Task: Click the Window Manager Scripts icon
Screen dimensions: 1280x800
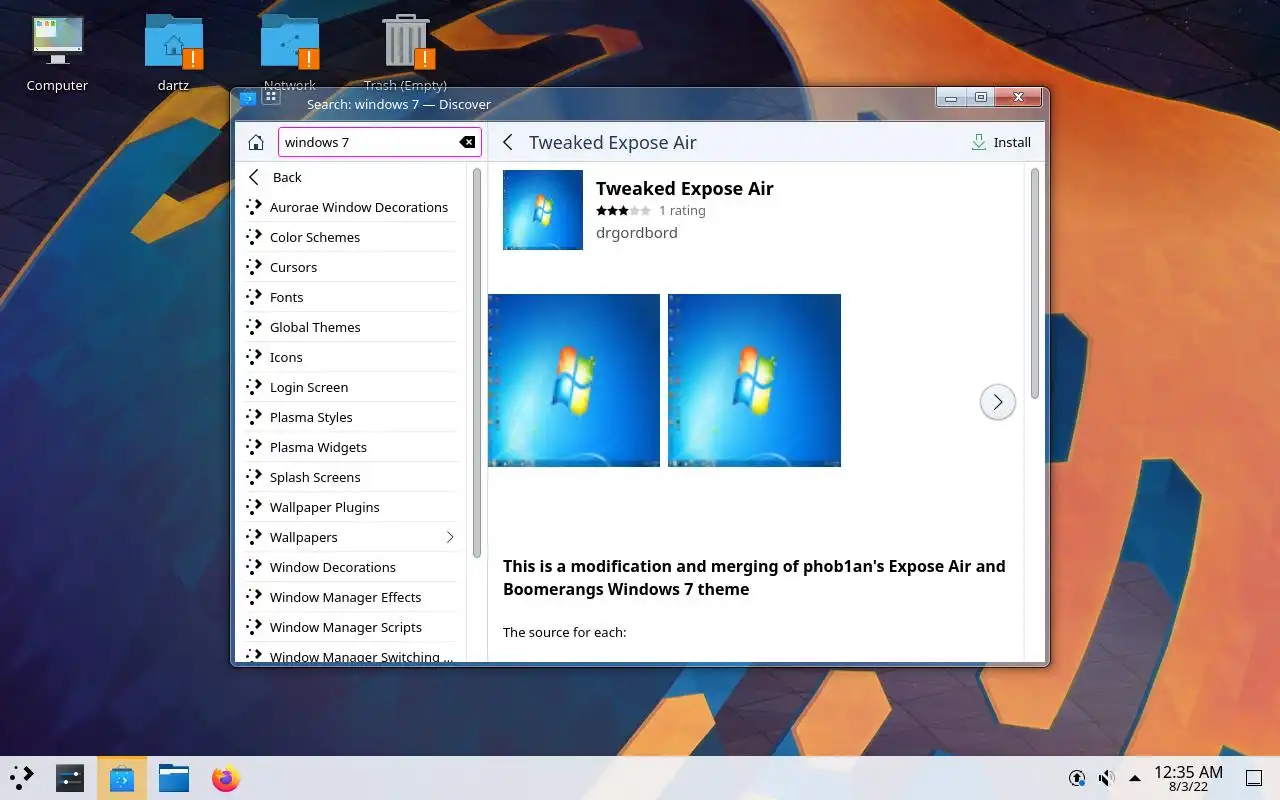Action: pos(254,627)
